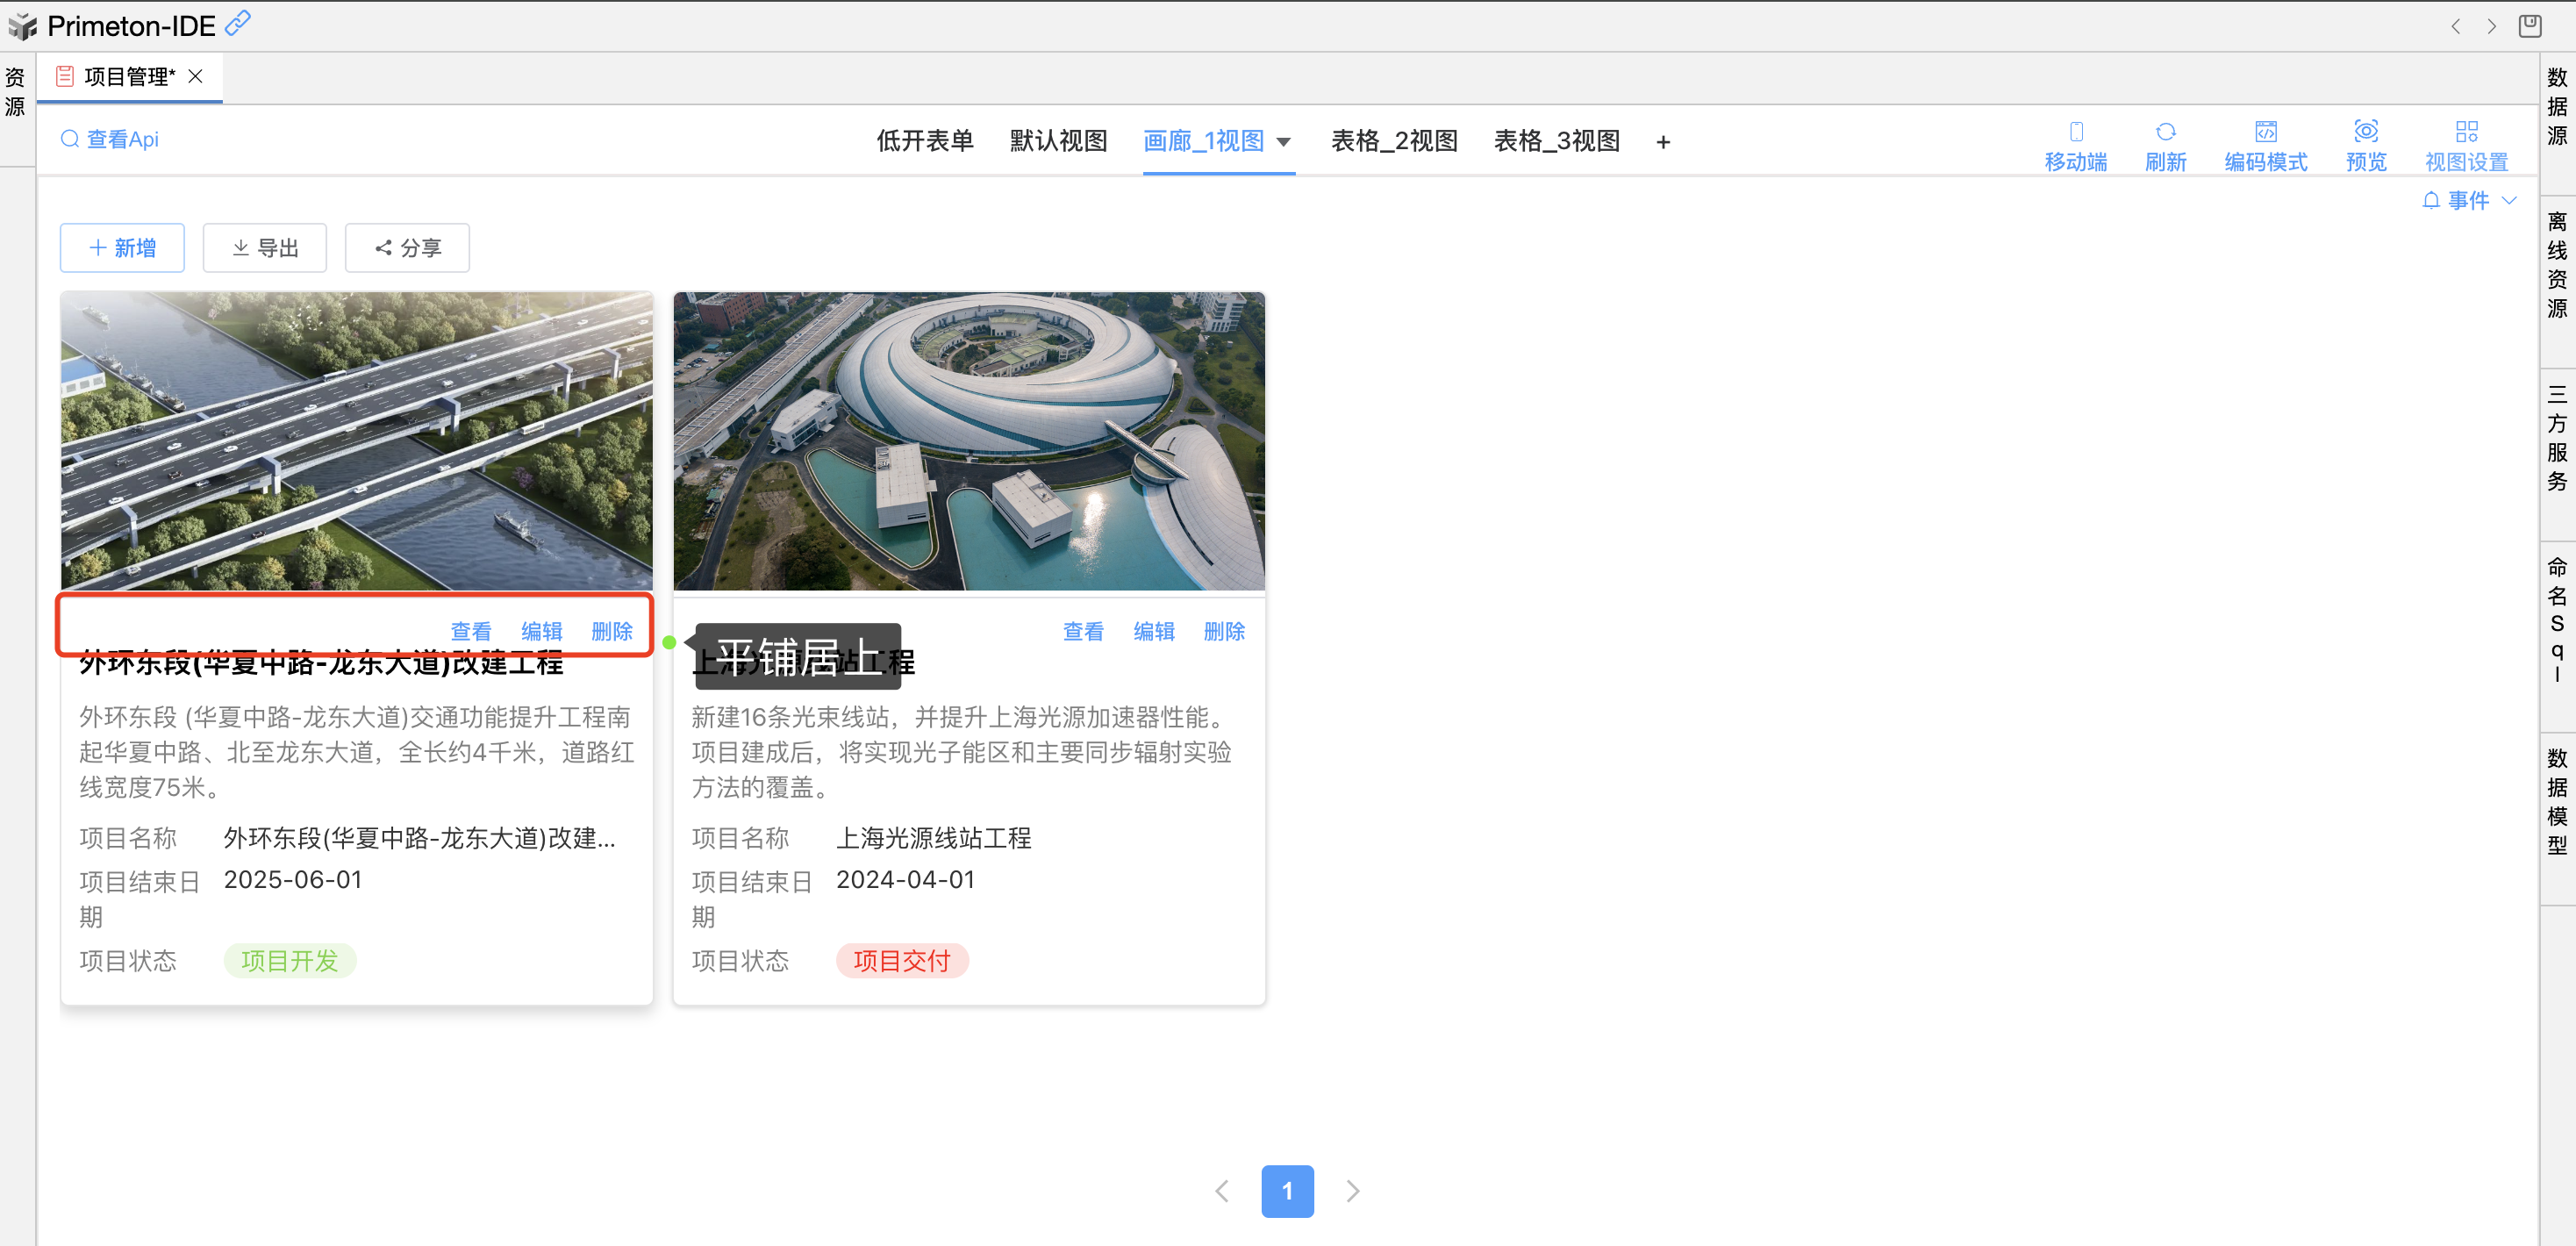The width and height of the screenshot is (2576, 1246).
Task: Click the 刷新 refresh icon
Action: tap(2166, 143)
